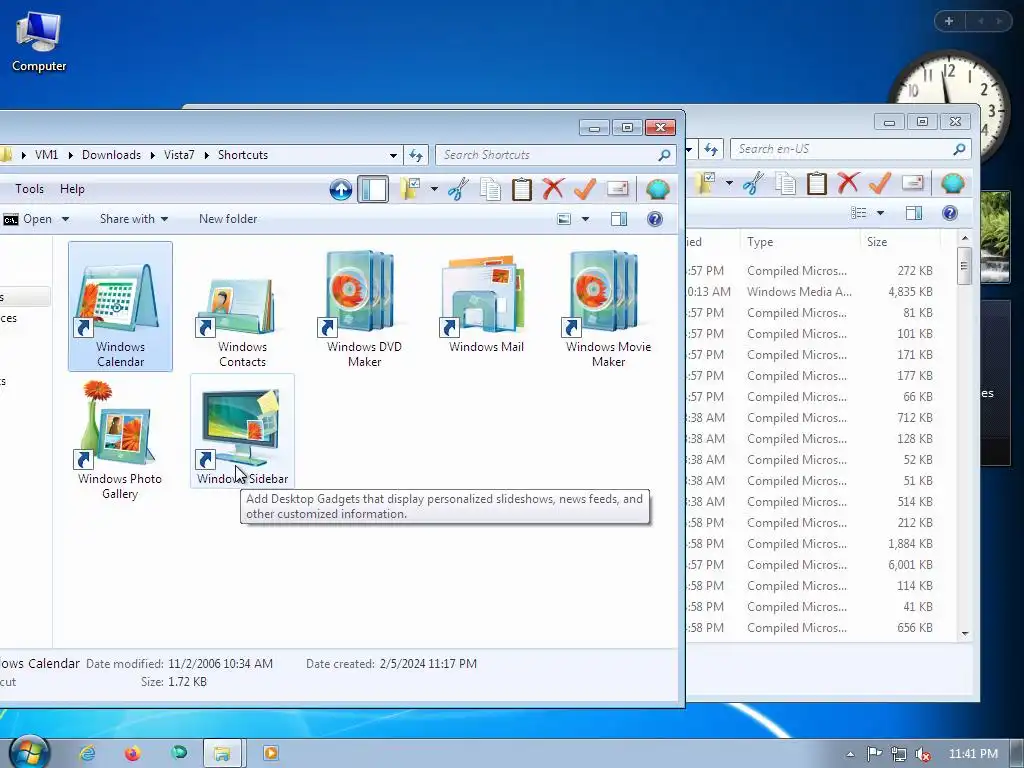Screen dimensions: 1024x768
Task: Click the folder options icon in Shortcuts toolbar
Action: point(409,189)
